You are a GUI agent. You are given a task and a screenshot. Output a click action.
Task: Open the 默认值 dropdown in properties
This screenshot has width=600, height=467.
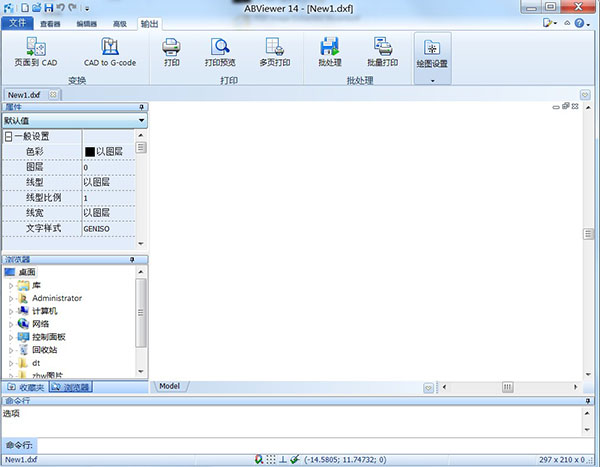click(x=141, y=120)
